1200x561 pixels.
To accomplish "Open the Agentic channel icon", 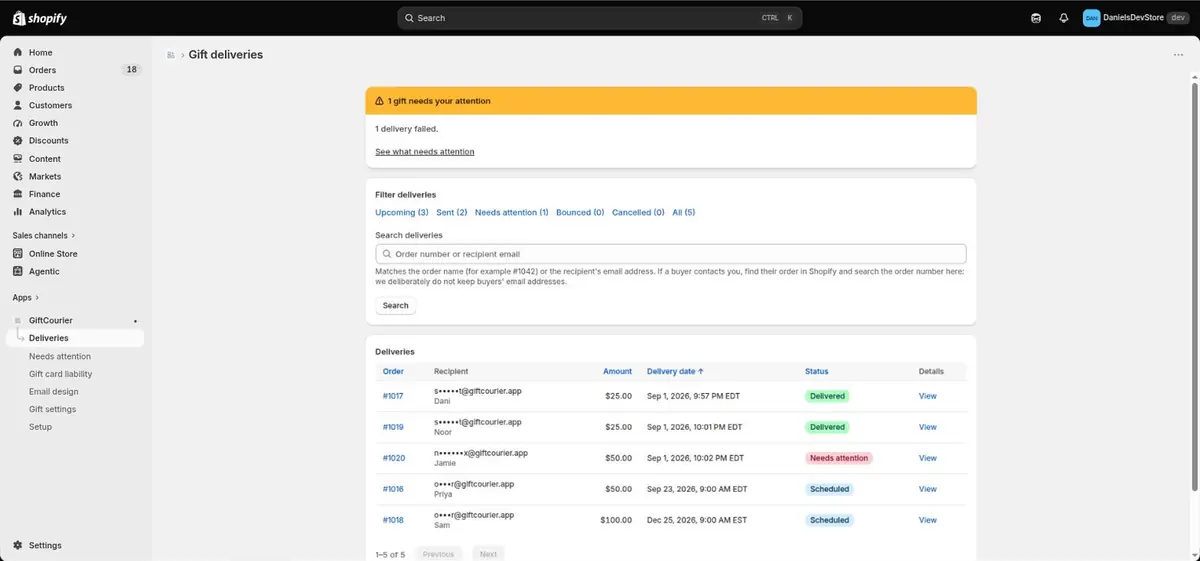I will (18, 271).
